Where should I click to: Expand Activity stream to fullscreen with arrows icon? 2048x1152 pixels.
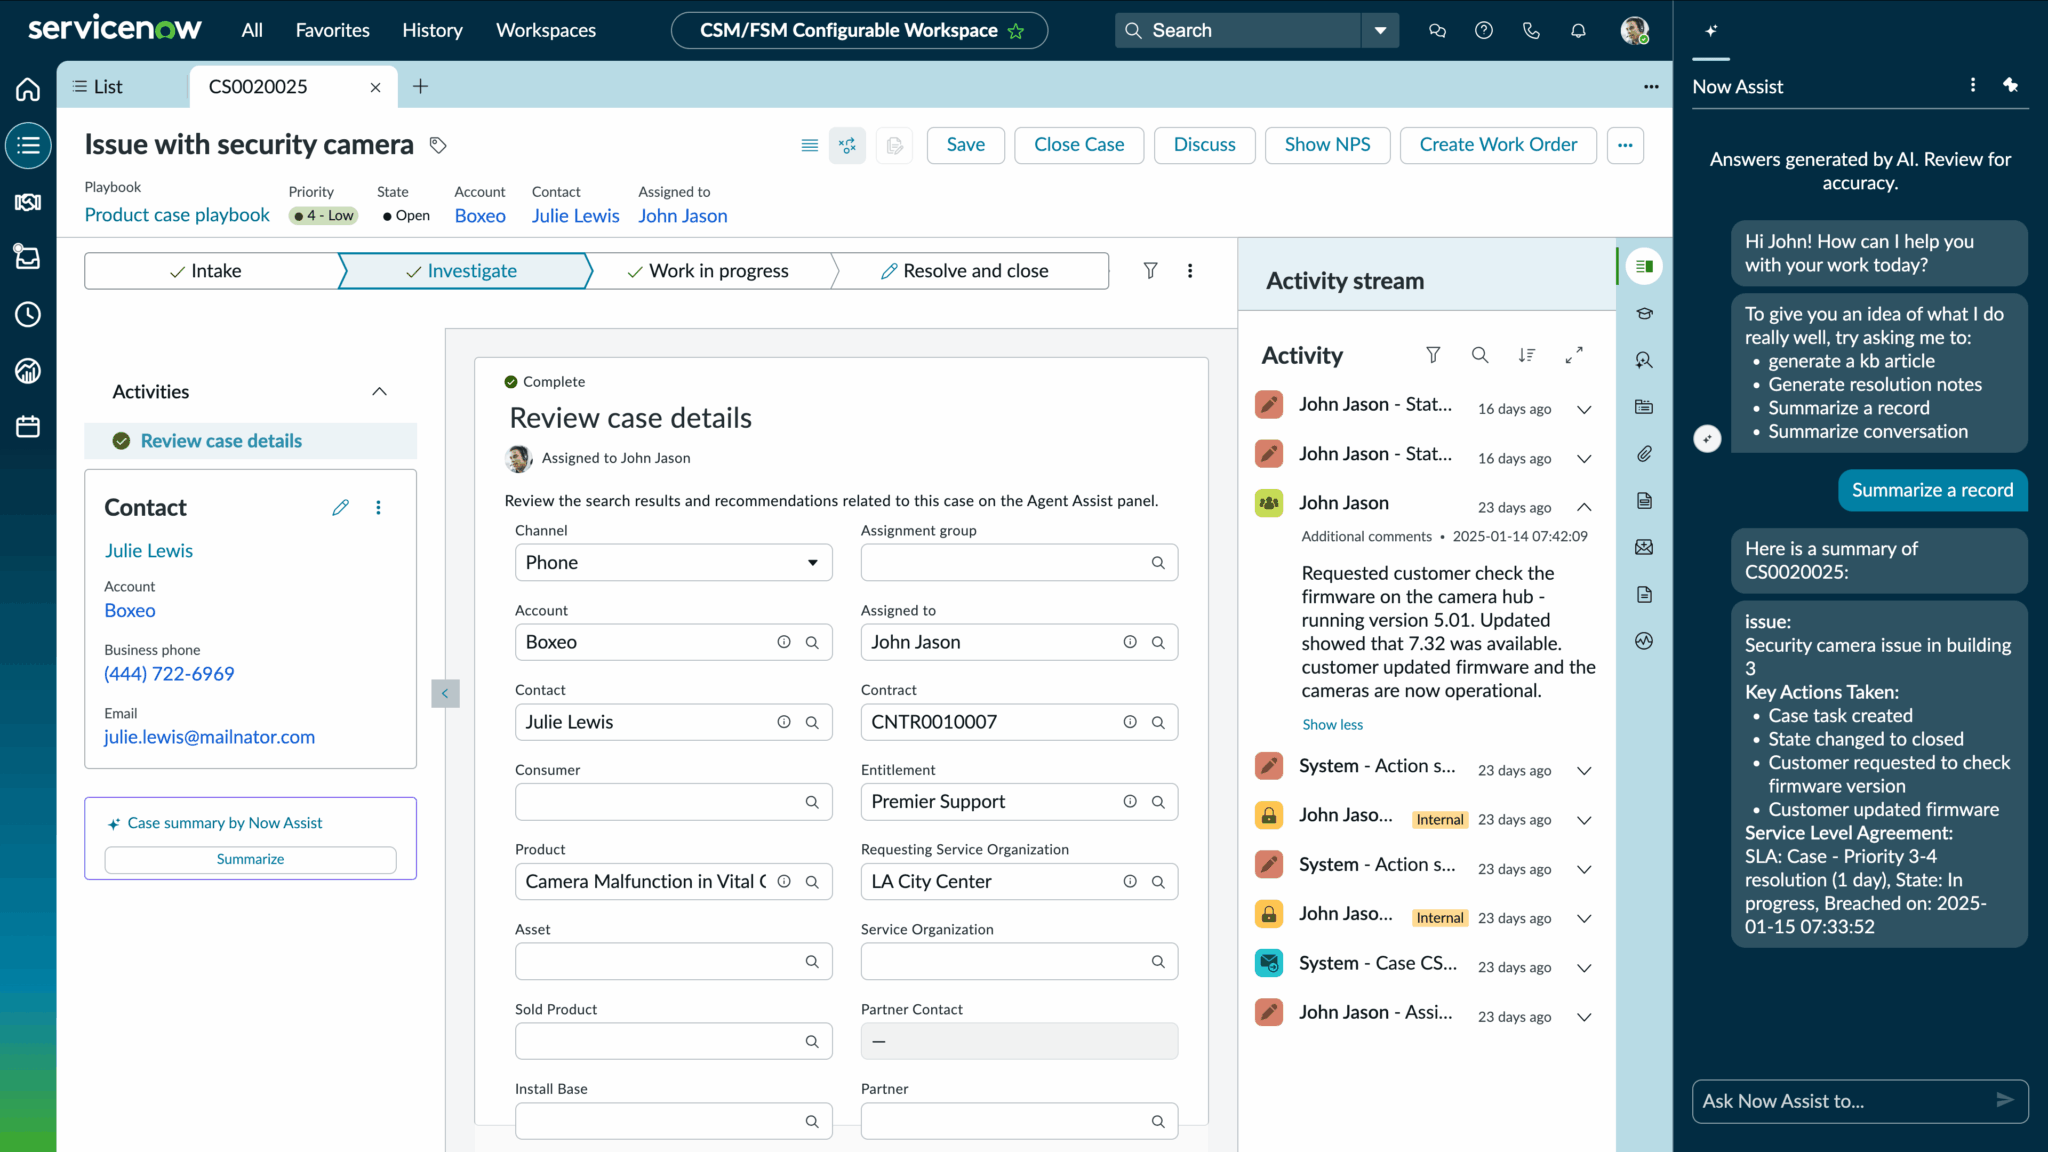point(1574,355)
